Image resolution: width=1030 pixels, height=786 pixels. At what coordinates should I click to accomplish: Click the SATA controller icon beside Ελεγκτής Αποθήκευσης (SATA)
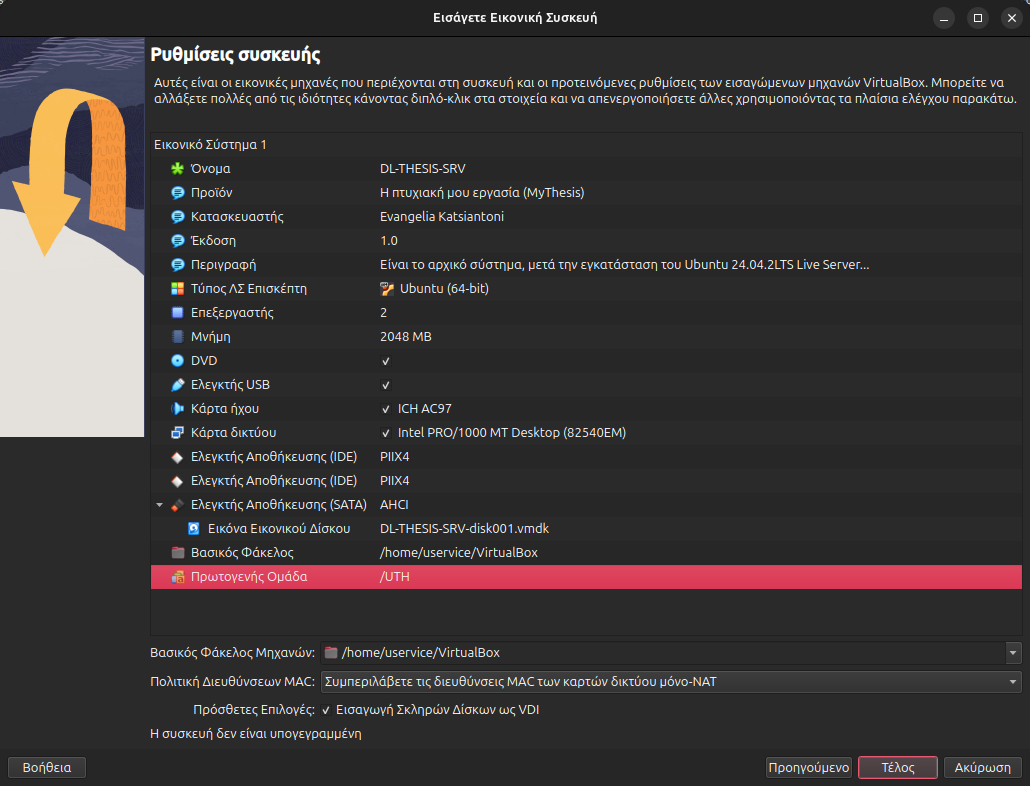click(177, 505)
